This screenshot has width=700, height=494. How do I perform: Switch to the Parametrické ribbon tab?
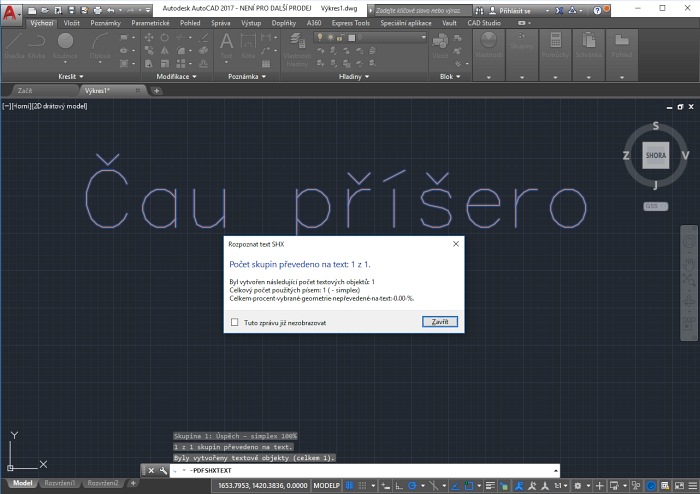(150, 23)
